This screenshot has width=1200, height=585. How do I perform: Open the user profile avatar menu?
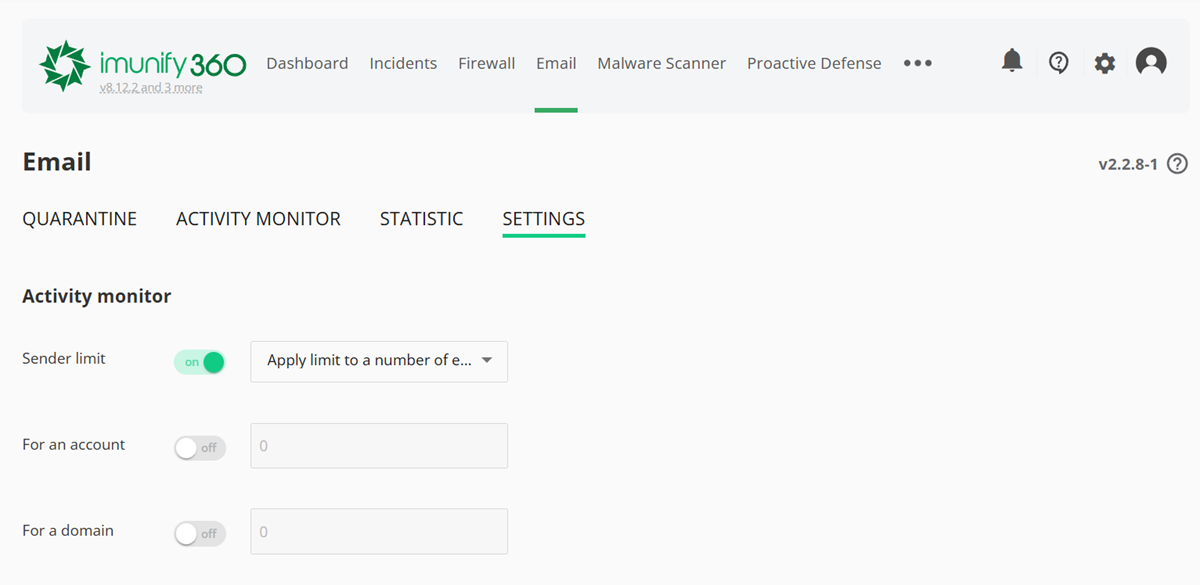(1151, 62)
